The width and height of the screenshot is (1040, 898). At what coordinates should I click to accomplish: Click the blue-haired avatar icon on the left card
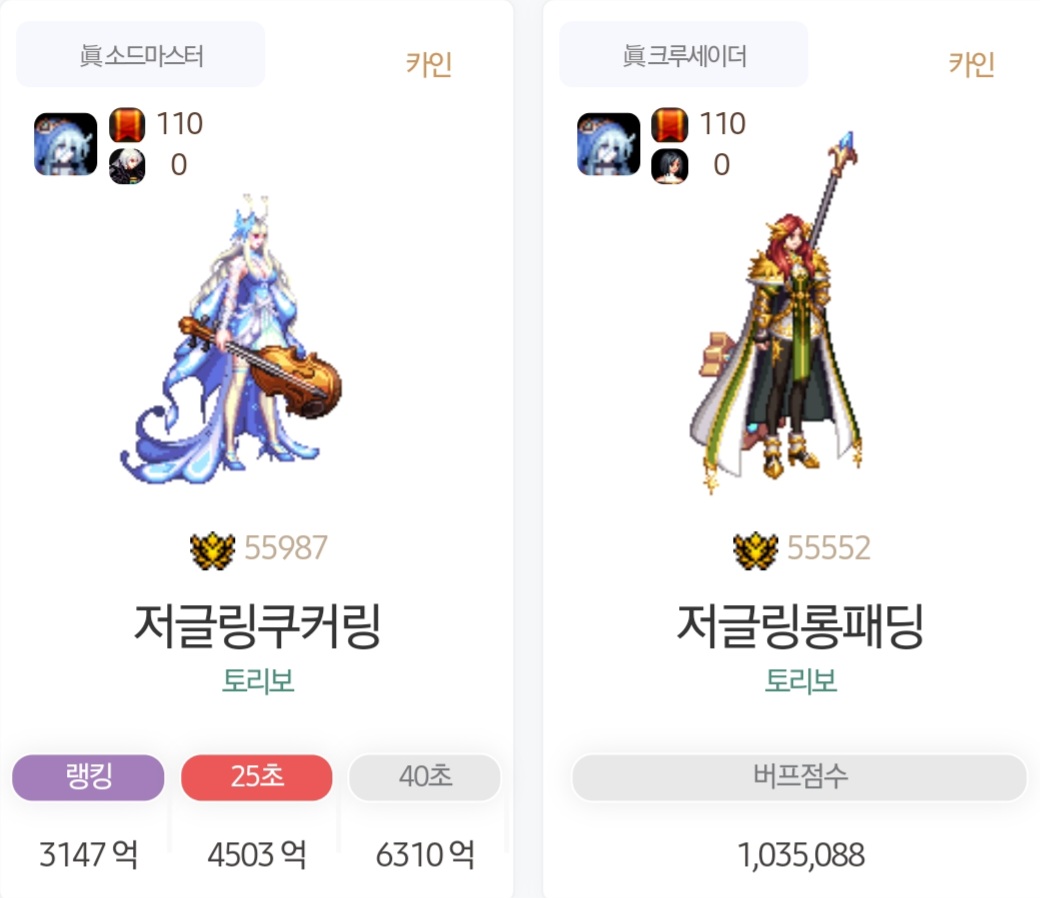[66, 144]
